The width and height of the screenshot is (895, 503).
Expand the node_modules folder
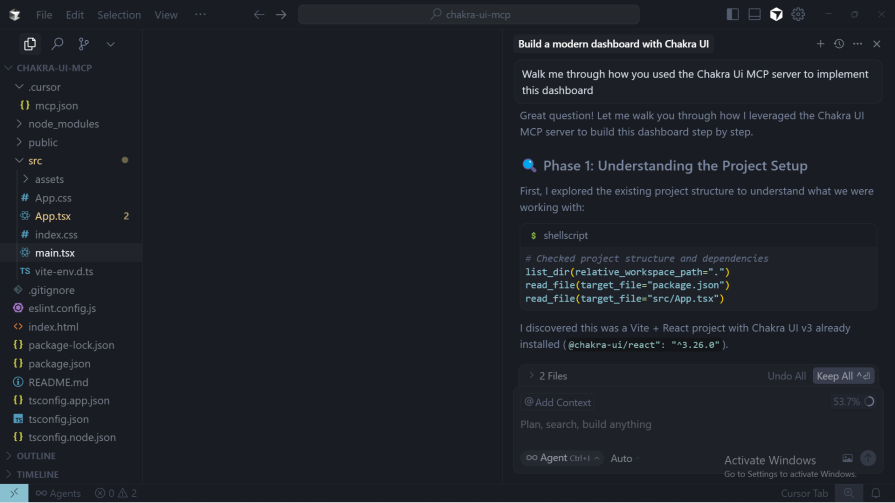[x=63, y=124]
